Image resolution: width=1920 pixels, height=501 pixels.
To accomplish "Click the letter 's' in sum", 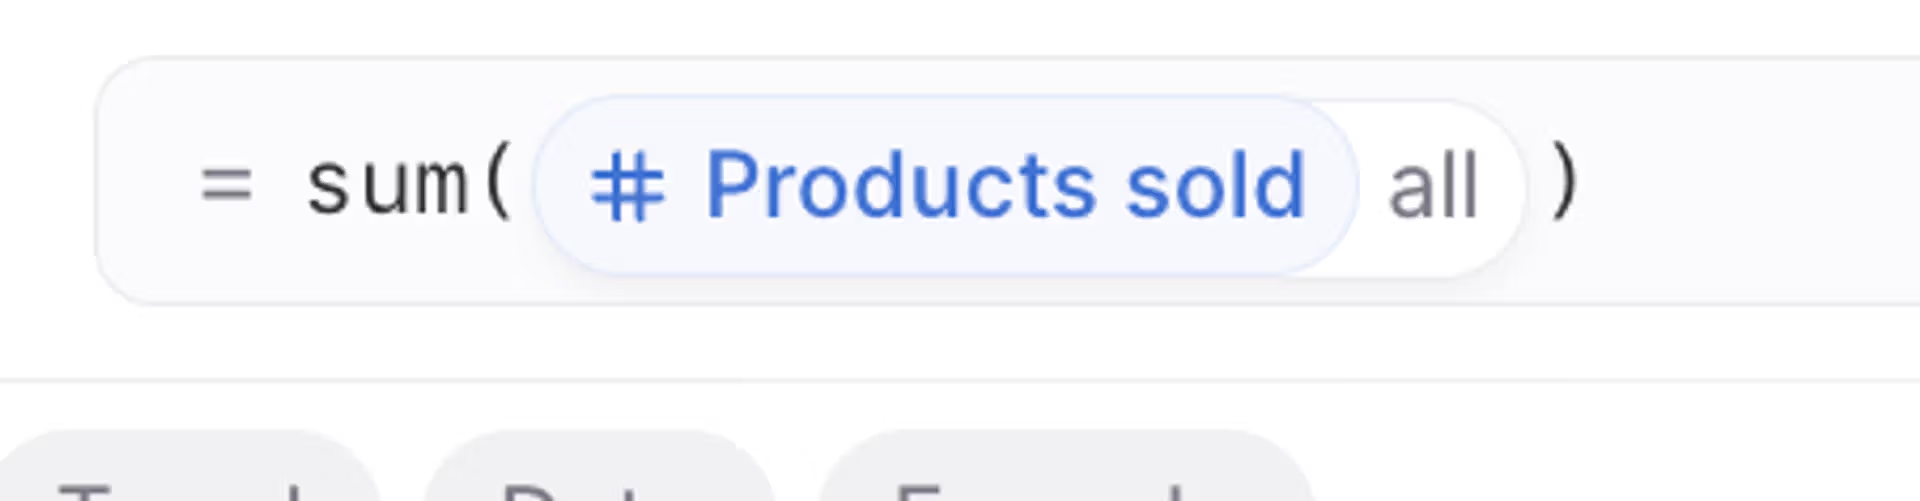I will point(329,188).
